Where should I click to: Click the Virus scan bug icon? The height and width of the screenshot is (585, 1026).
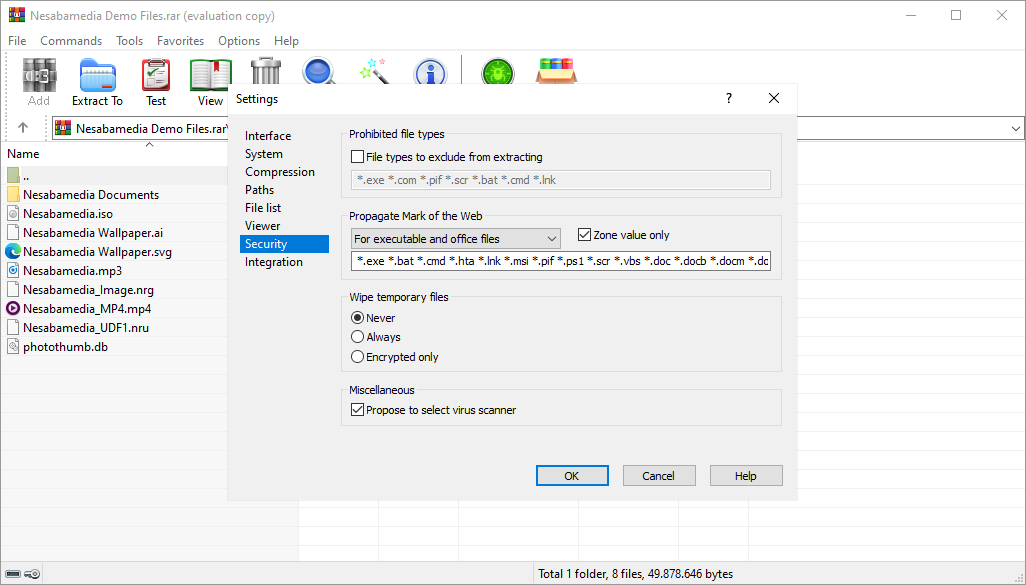(496, 72)
